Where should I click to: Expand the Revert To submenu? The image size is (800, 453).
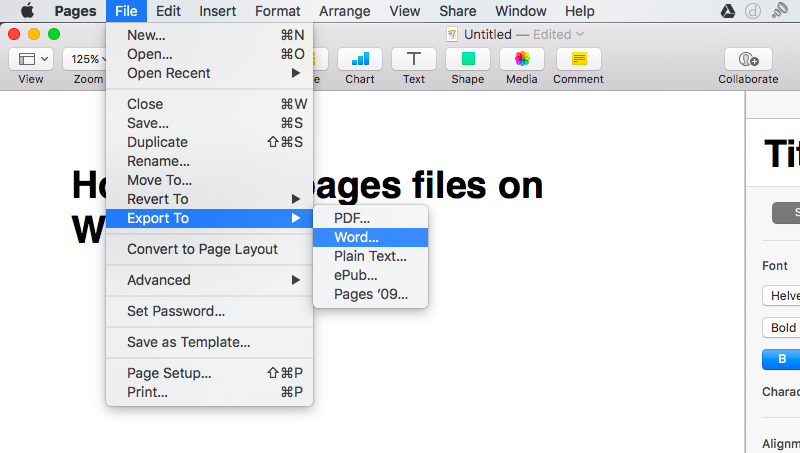click(209, 199)
